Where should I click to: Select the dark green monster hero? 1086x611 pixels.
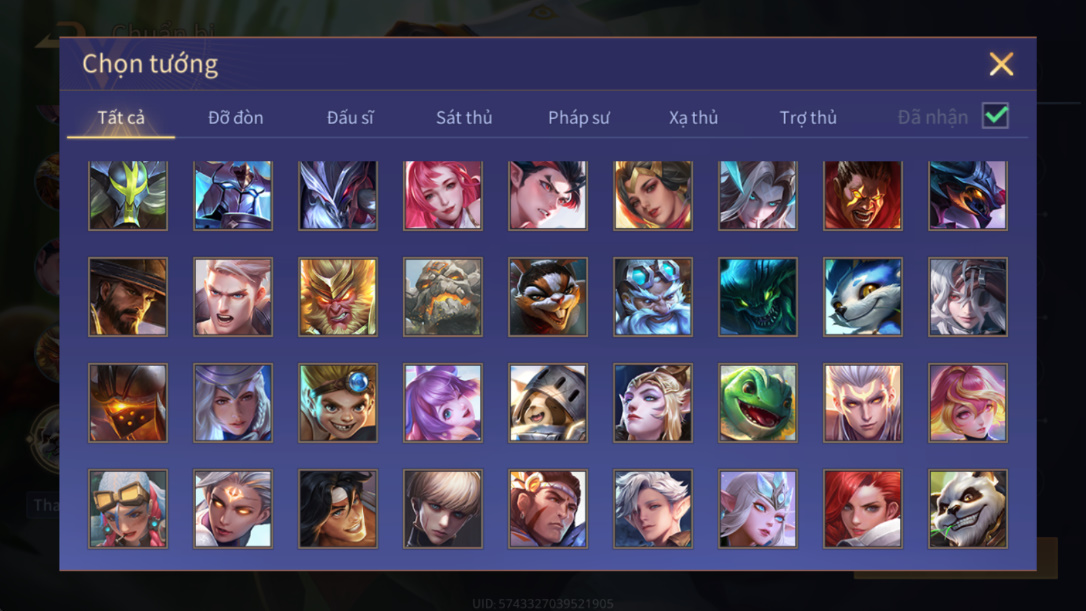[758, 297]
